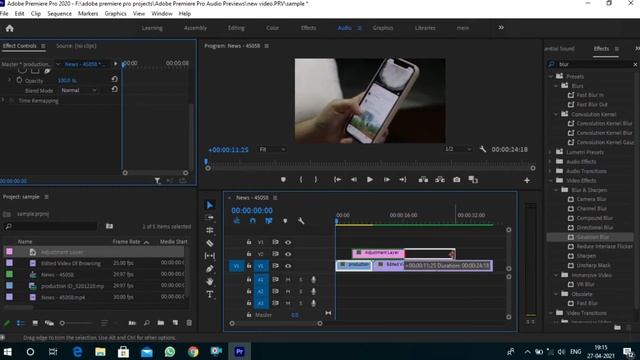Expand Time Remapping property

coord(3,100)
